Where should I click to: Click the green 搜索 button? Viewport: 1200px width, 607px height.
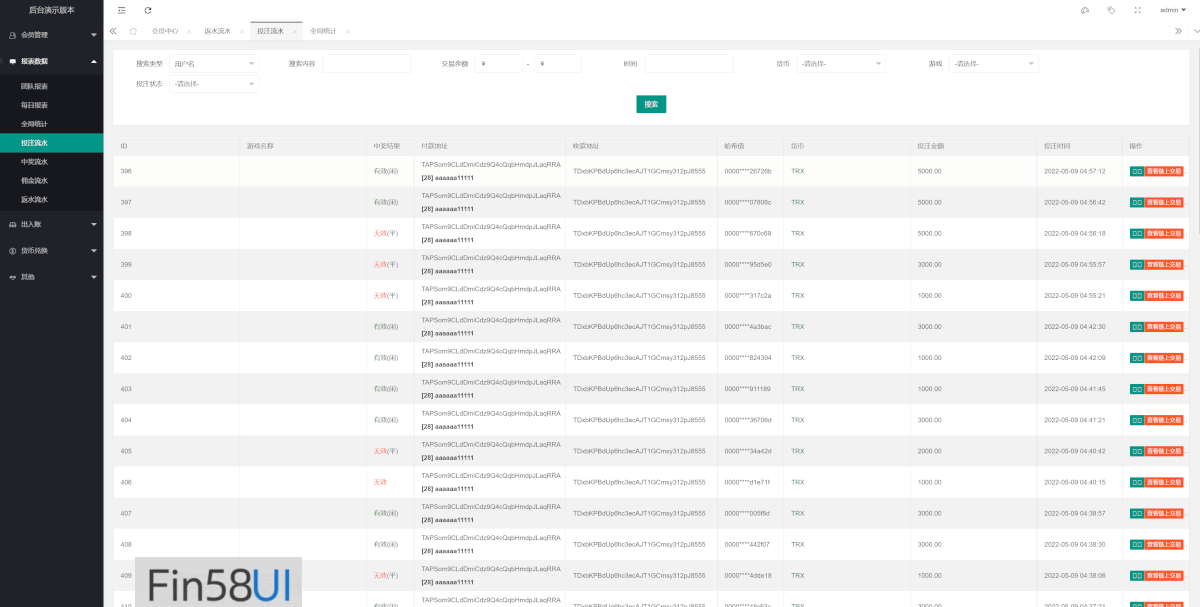coord(651,104)
